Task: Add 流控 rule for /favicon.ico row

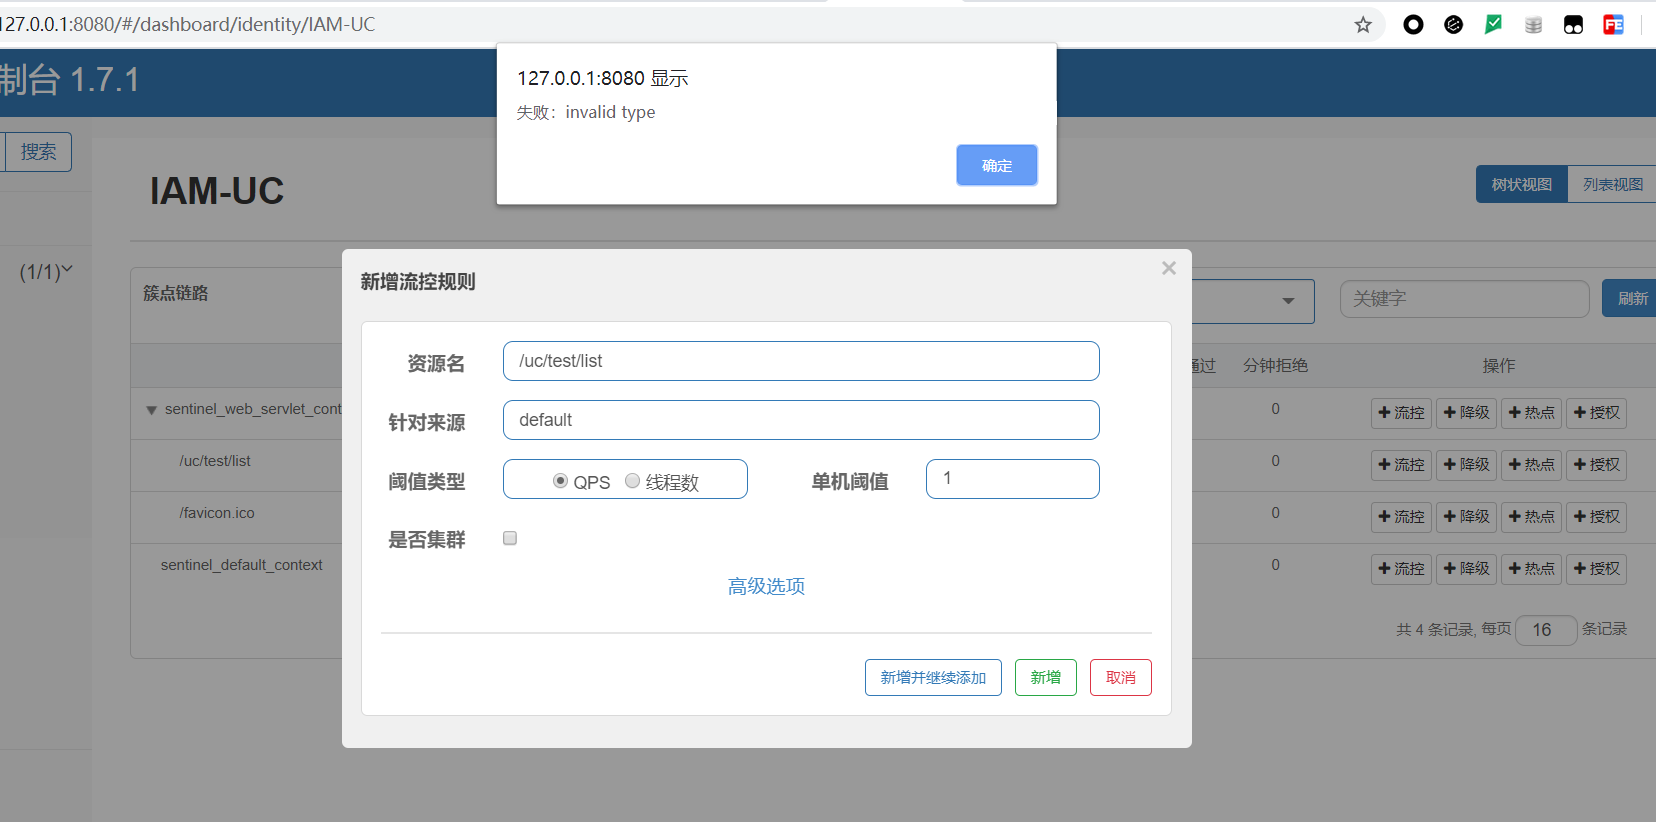Action: tap(1401, 517)
